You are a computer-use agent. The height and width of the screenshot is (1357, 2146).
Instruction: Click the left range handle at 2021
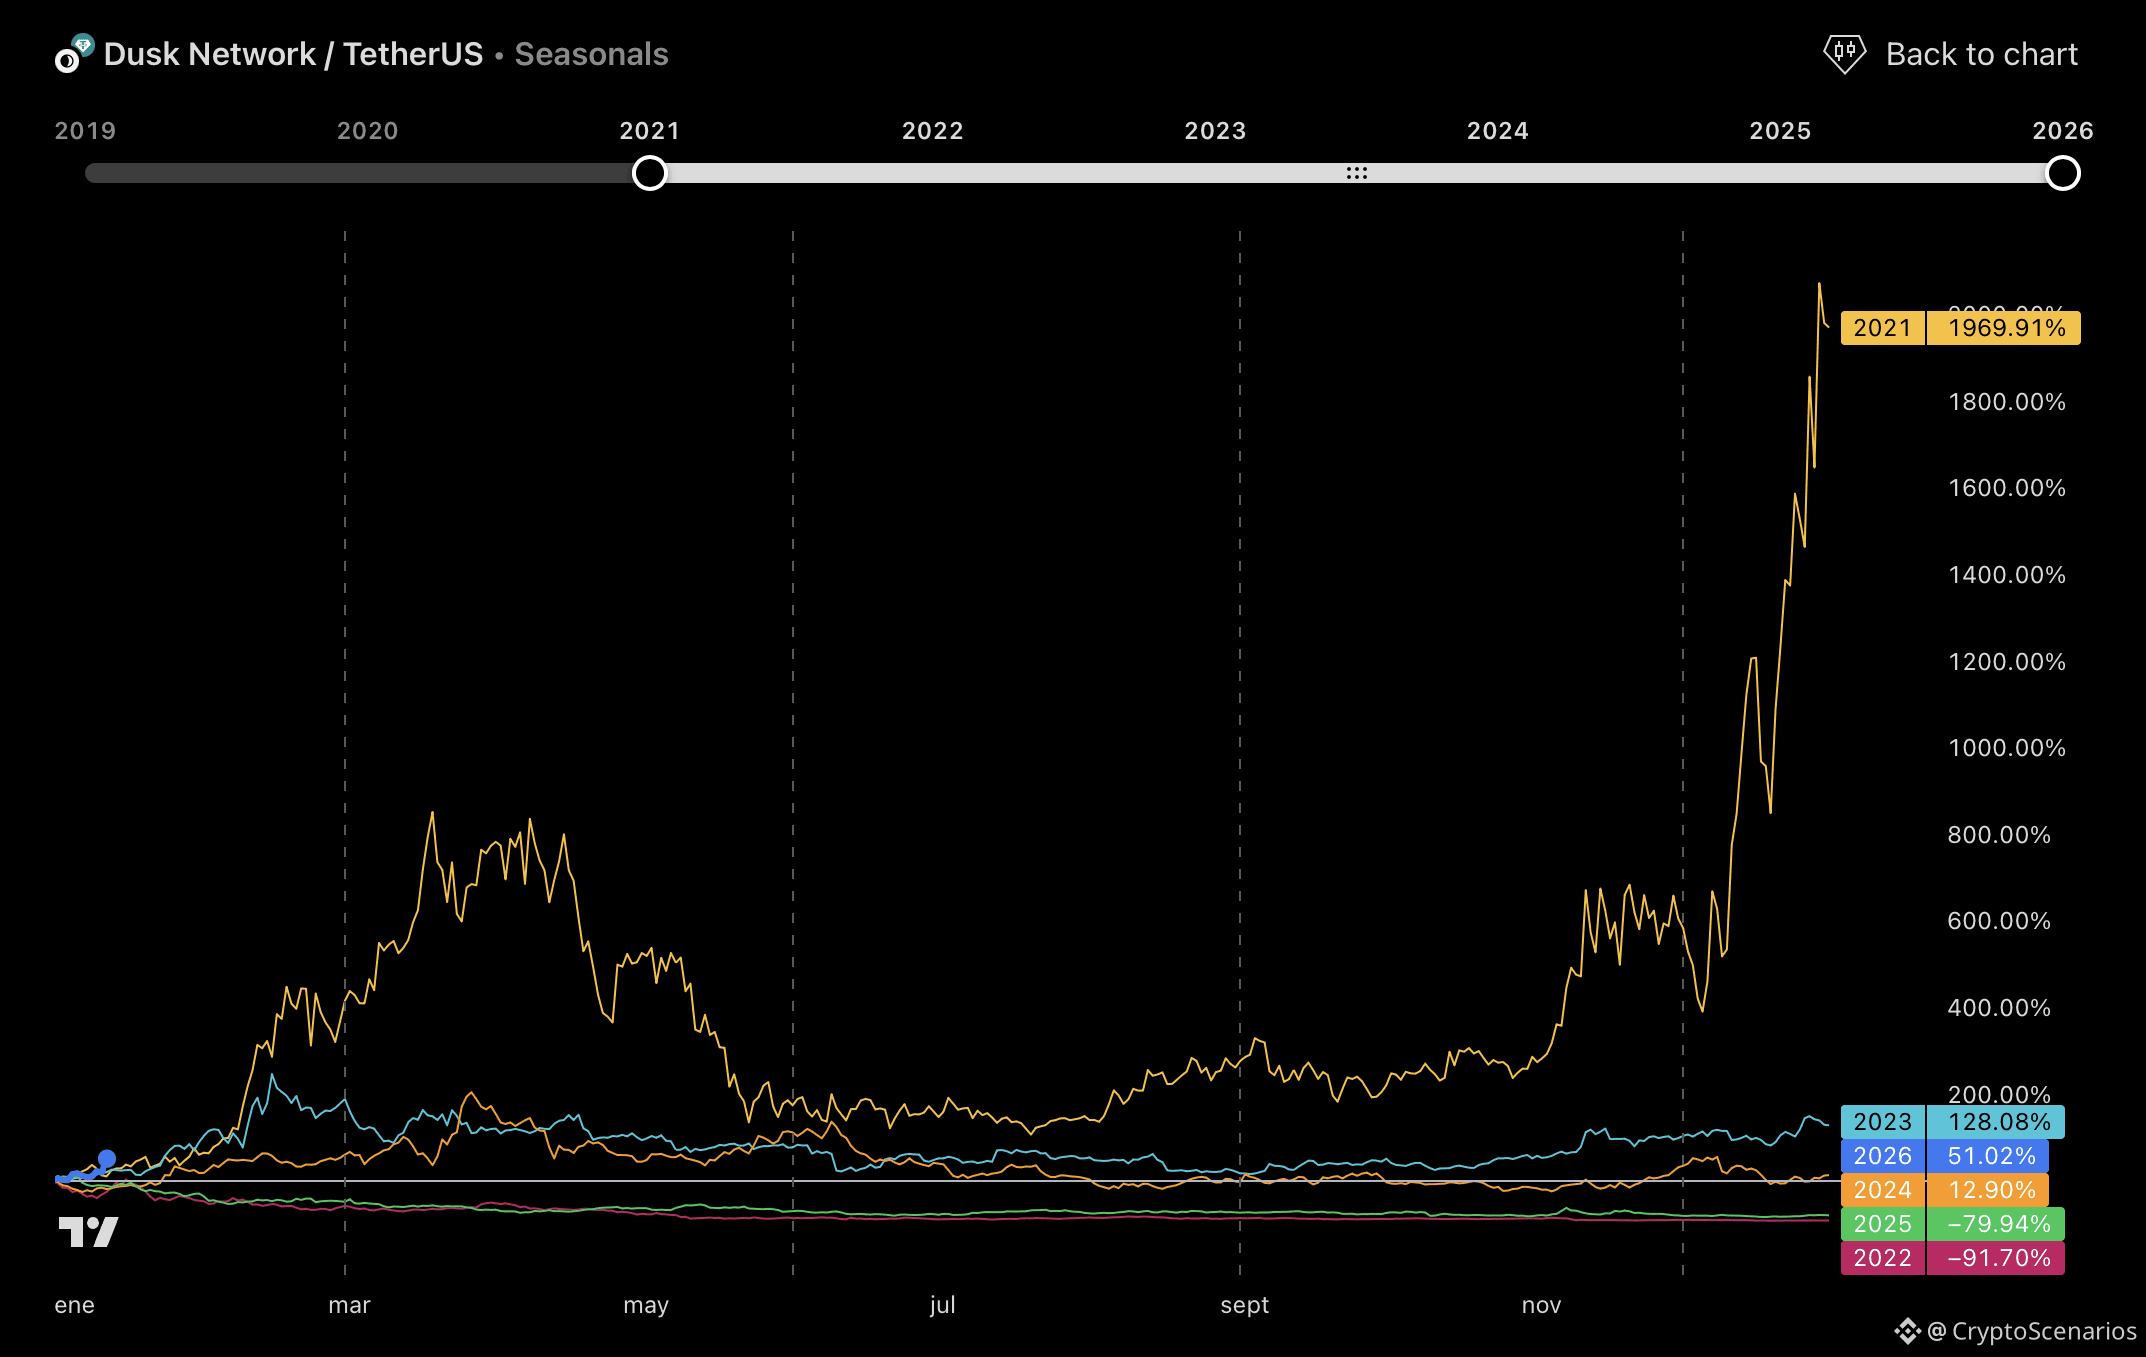click(650, 173)
